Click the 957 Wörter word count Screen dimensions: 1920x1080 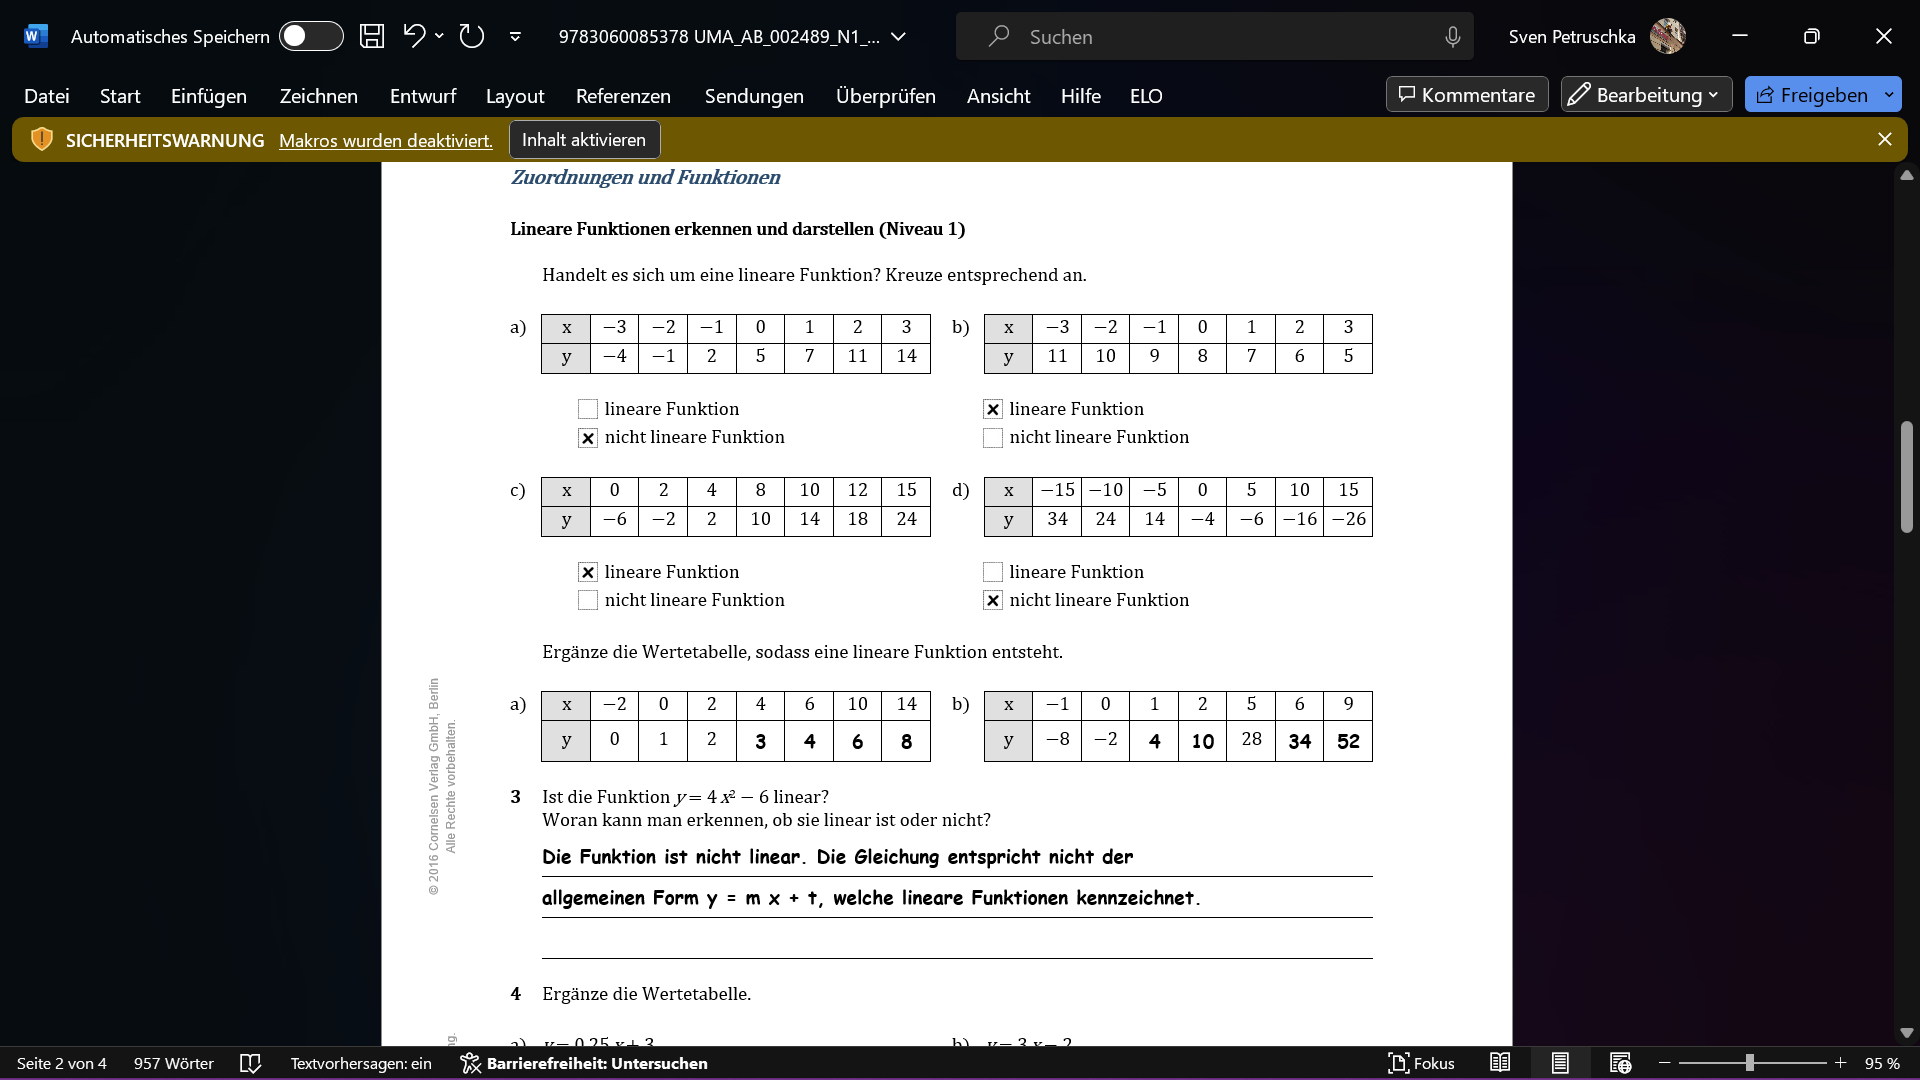point(174,1063)
